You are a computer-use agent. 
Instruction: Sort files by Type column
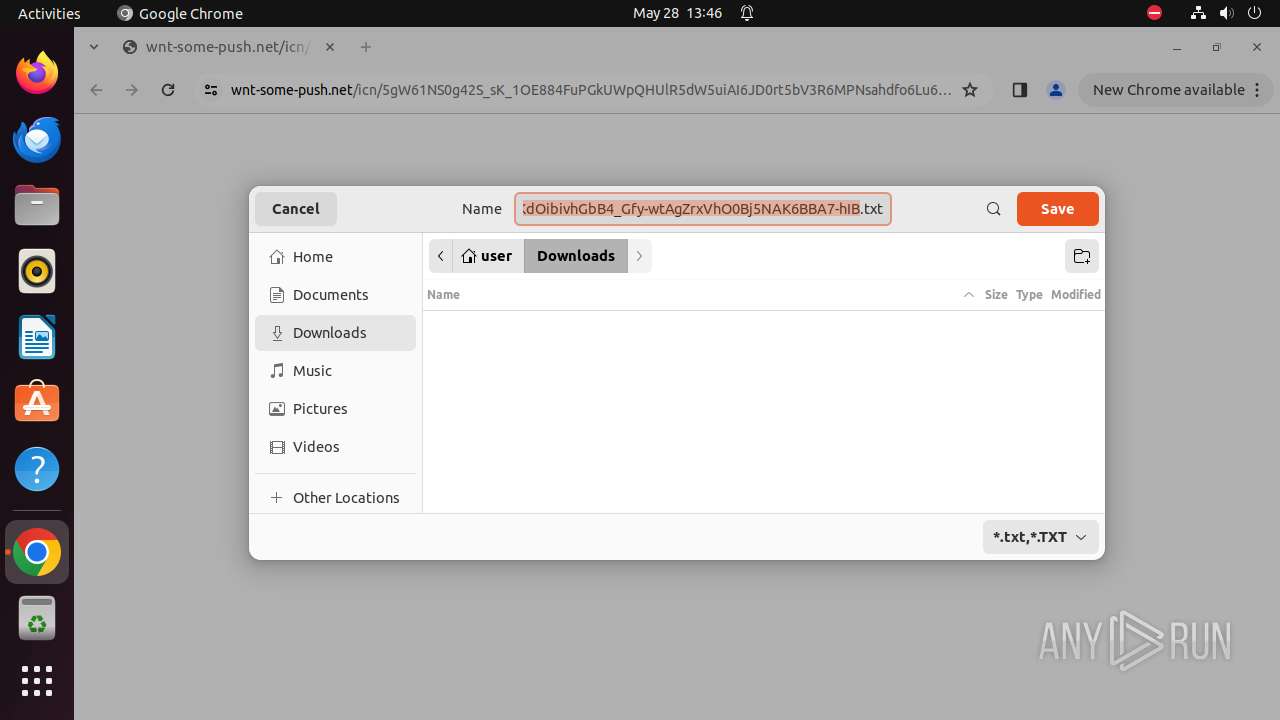point(1029,295)
